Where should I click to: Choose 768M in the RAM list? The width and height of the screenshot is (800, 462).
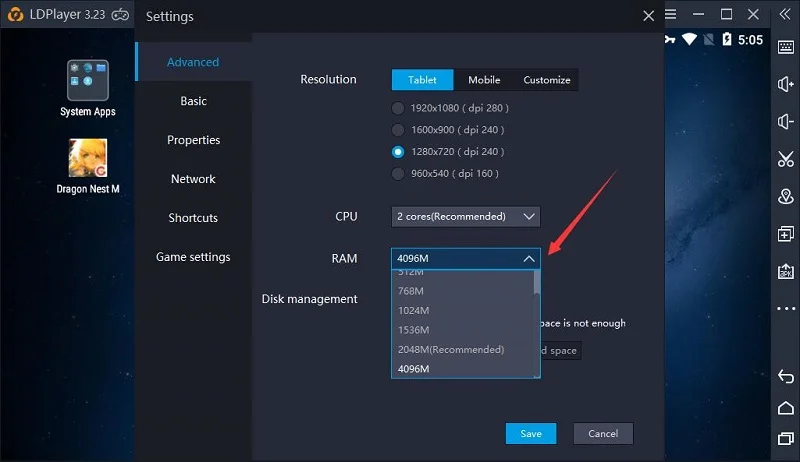462,291
